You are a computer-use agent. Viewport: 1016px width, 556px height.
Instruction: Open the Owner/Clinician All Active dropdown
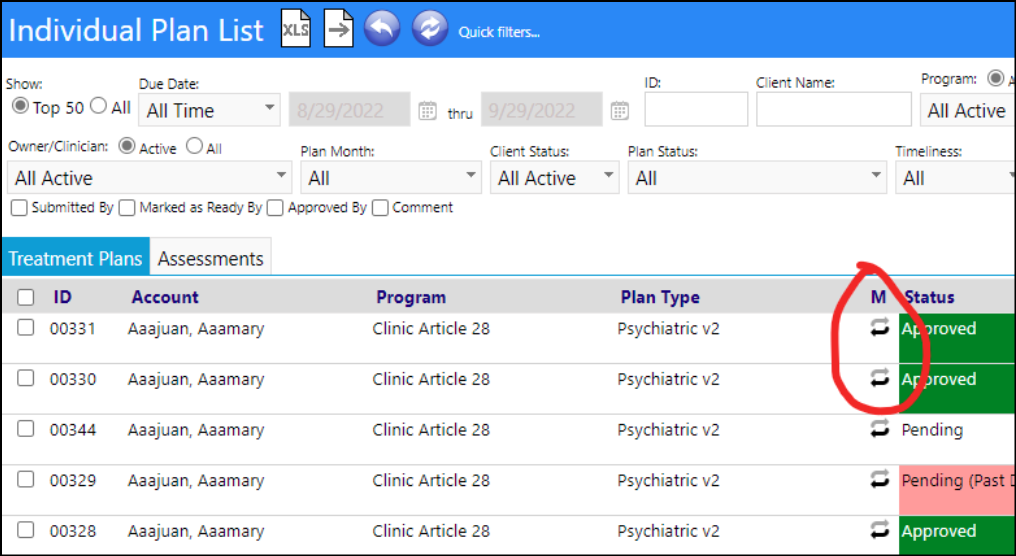150,178
